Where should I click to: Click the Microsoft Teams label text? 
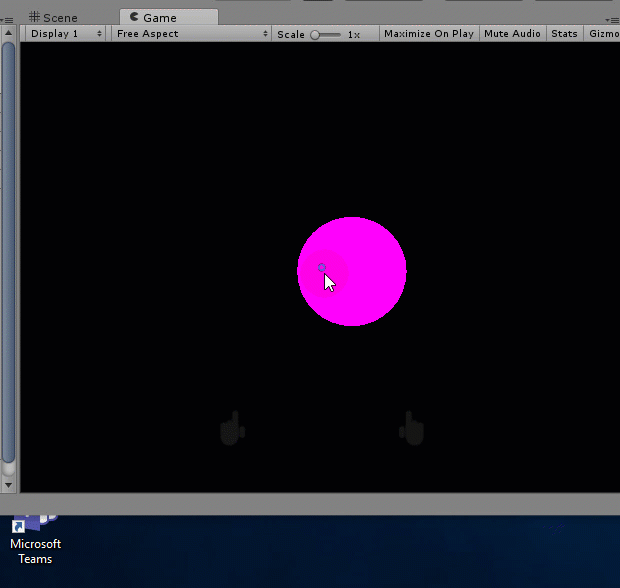[35, 551]
